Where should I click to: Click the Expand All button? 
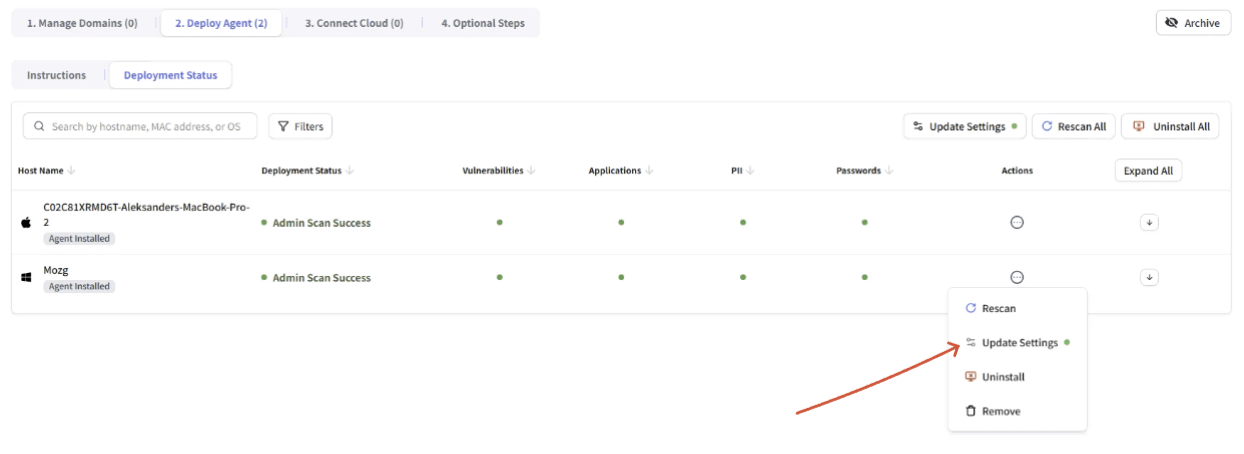click(x=1148, y=171)
